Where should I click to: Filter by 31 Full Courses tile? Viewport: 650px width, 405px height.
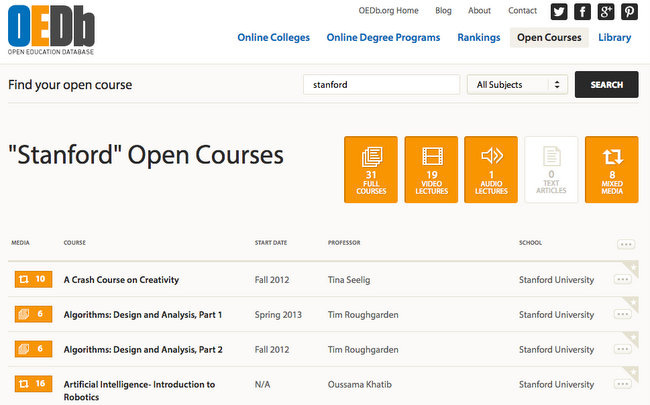(x=371, y=170)
